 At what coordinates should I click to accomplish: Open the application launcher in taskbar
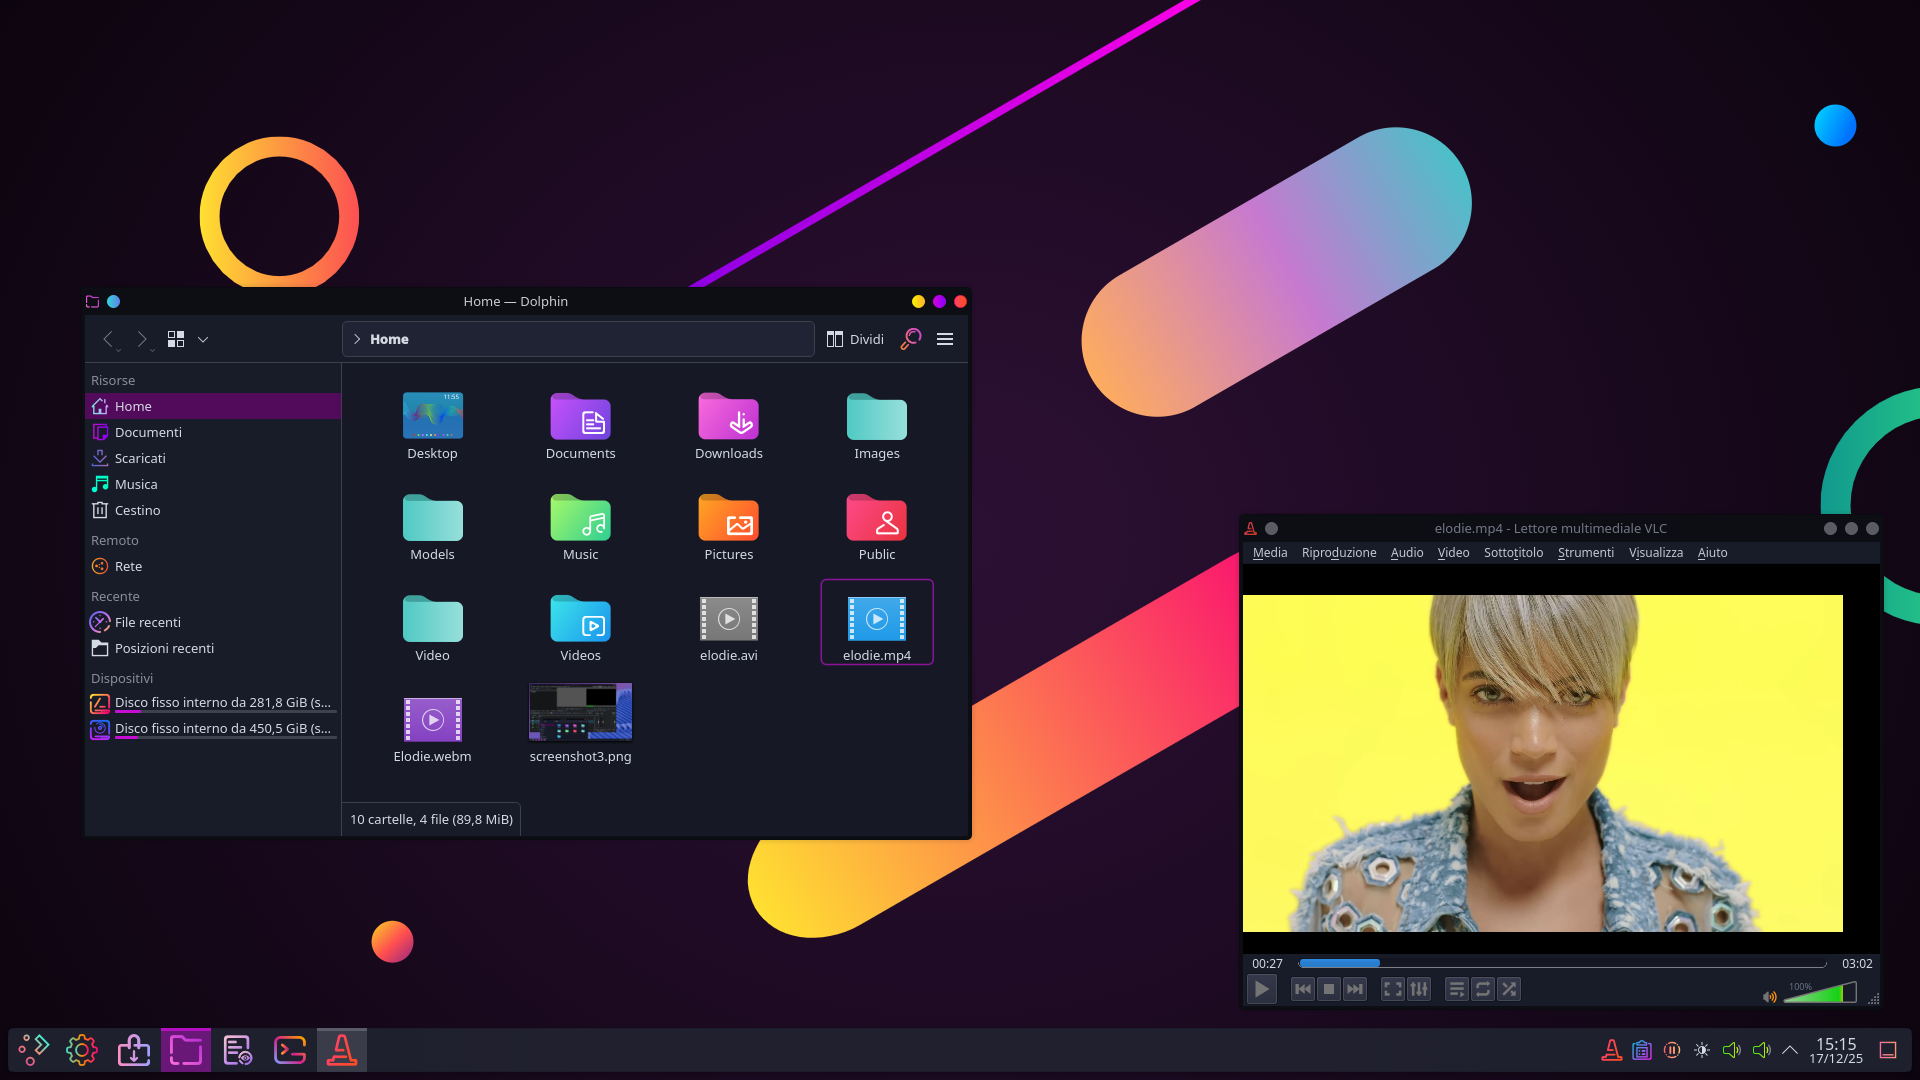point(34,1050)
